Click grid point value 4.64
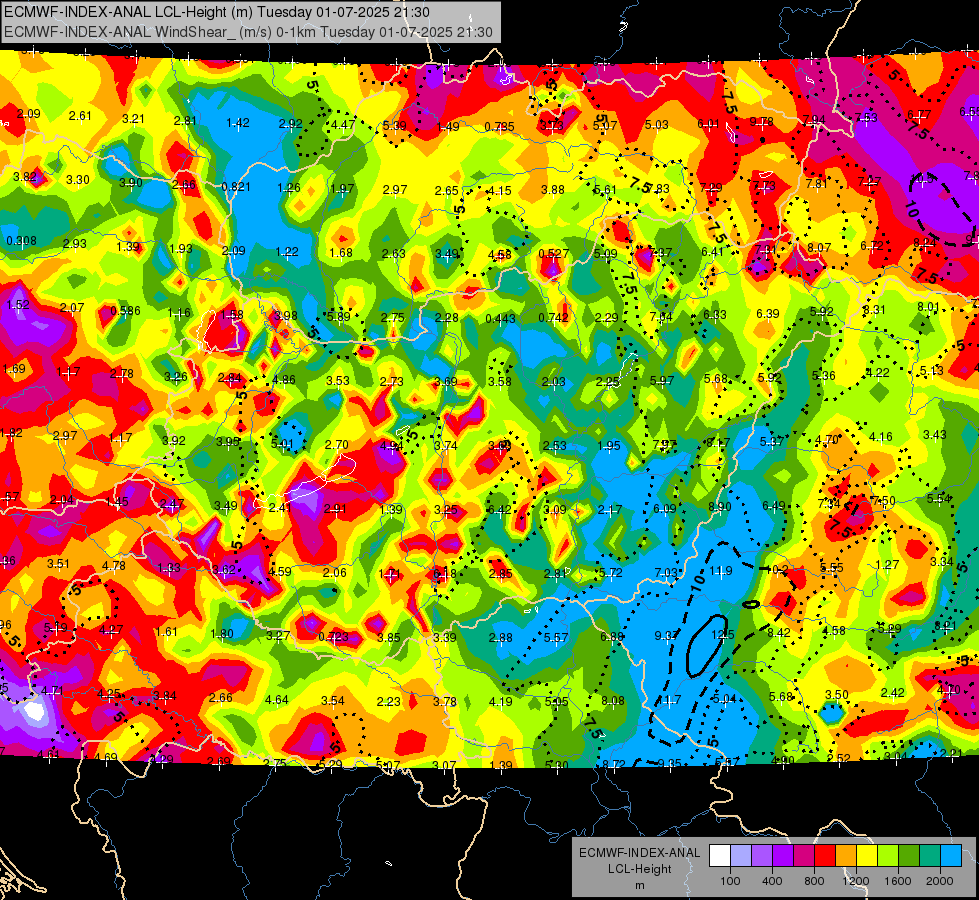The width and height of the screenshot is (979, 900). pyautogui.click(x=277, y=700)
